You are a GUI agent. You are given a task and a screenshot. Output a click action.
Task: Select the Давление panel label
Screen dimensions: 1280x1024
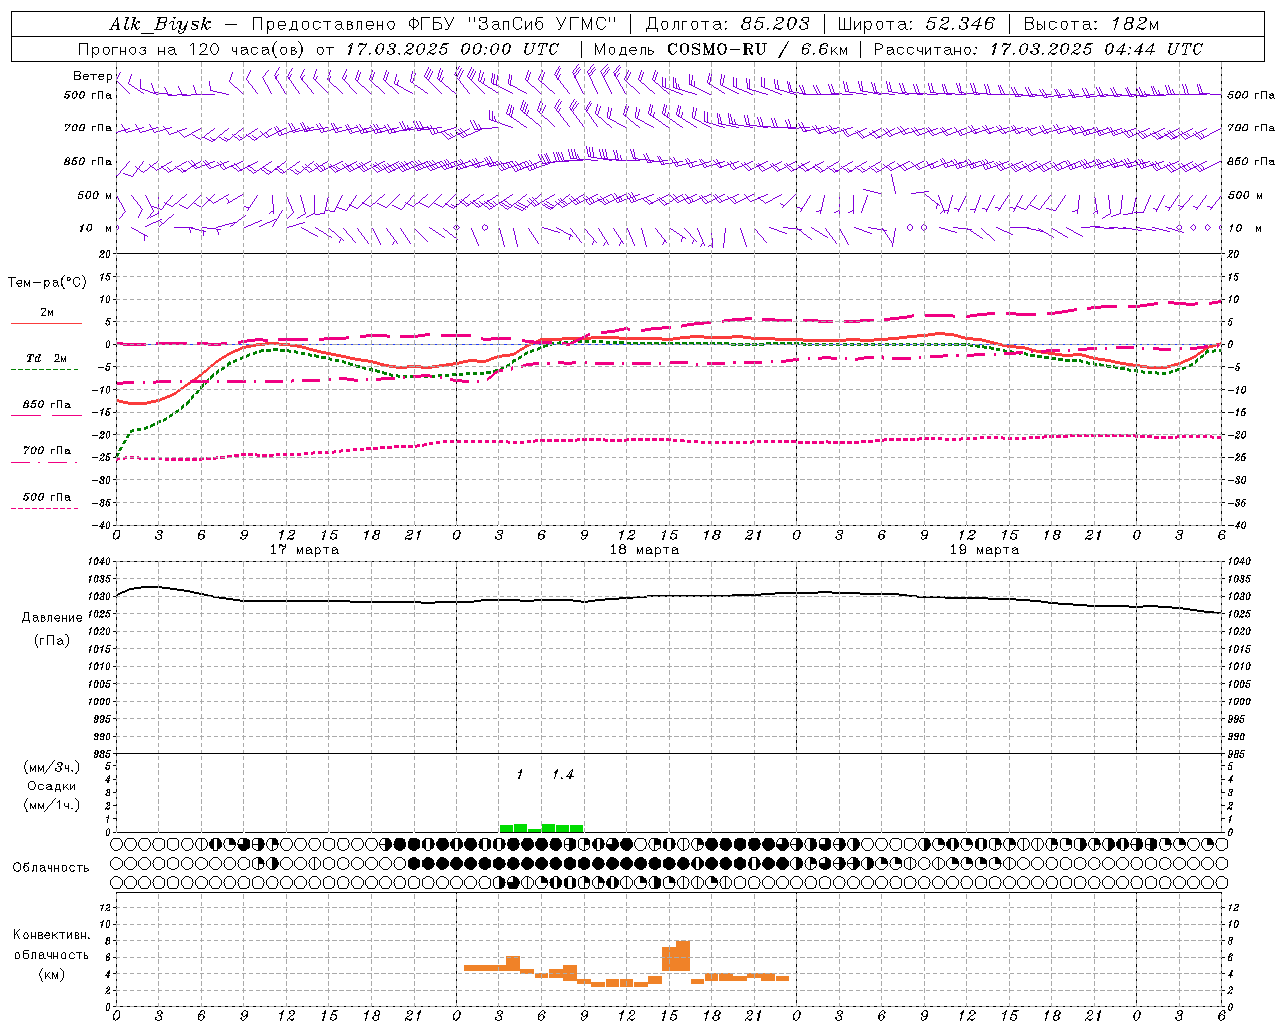52,618
